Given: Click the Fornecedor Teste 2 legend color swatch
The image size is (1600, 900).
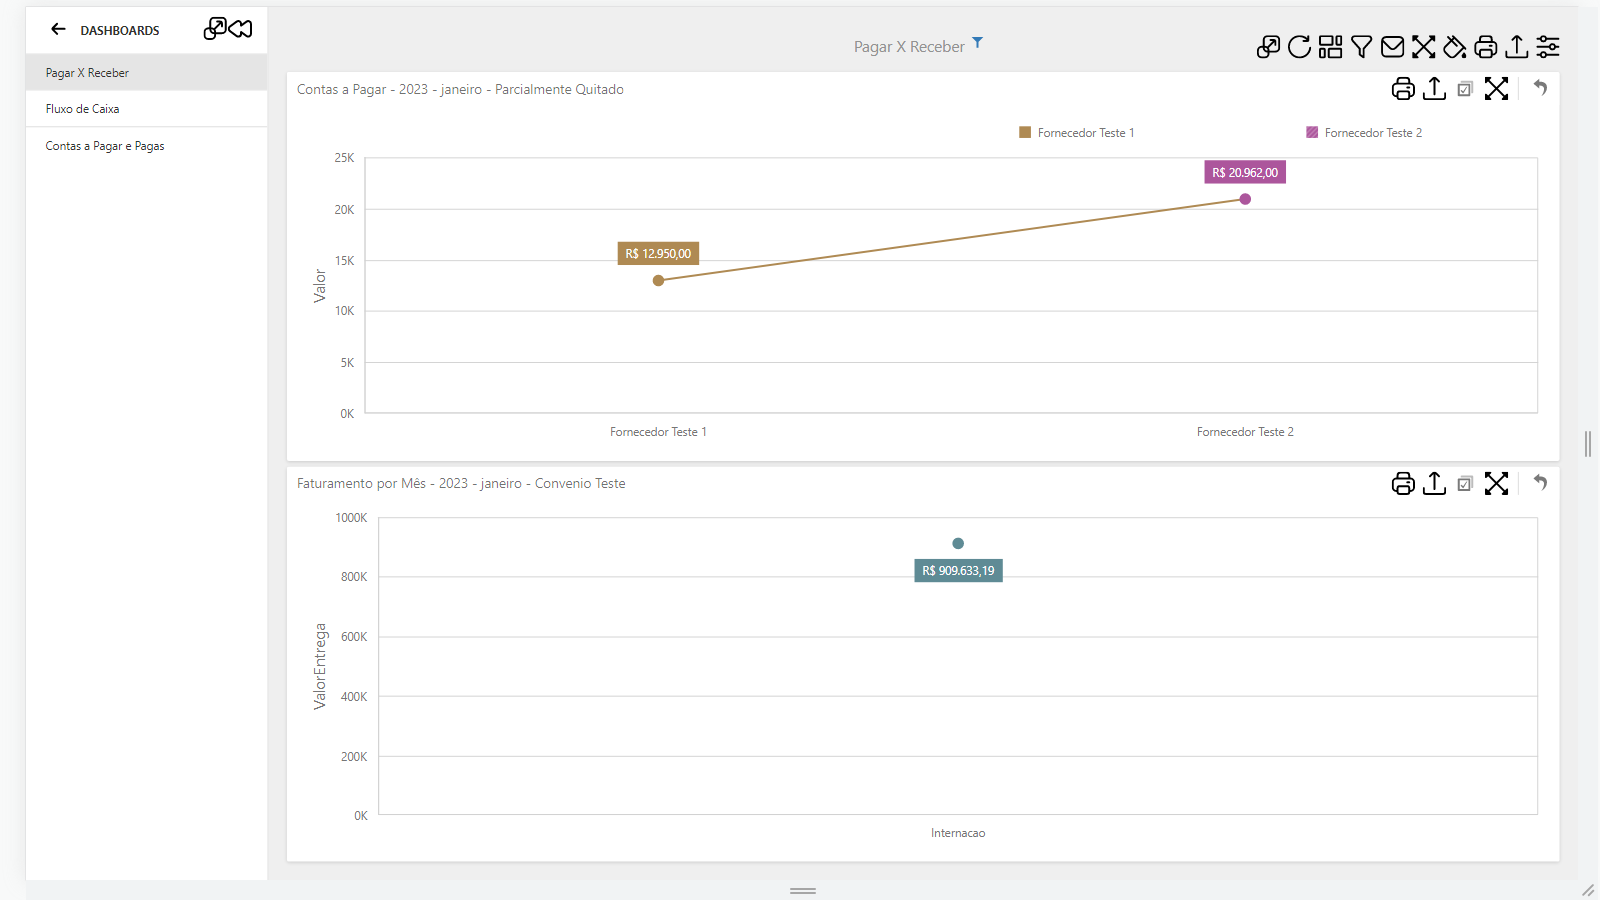Looking at the screenshot, I should click(1312, 133).
